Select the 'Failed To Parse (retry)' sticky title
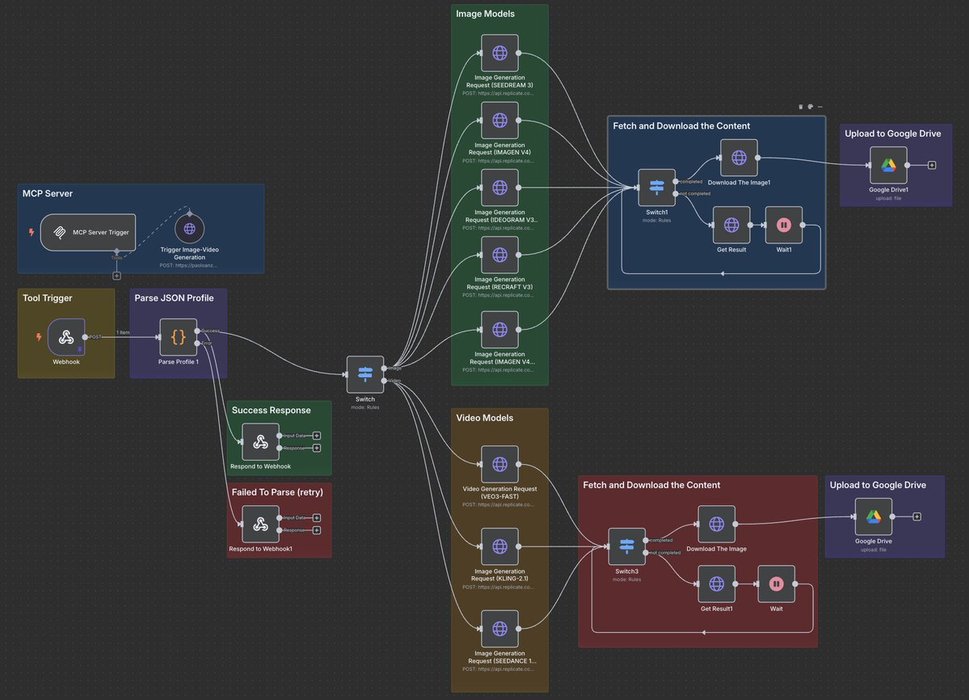 pos(277,492)
